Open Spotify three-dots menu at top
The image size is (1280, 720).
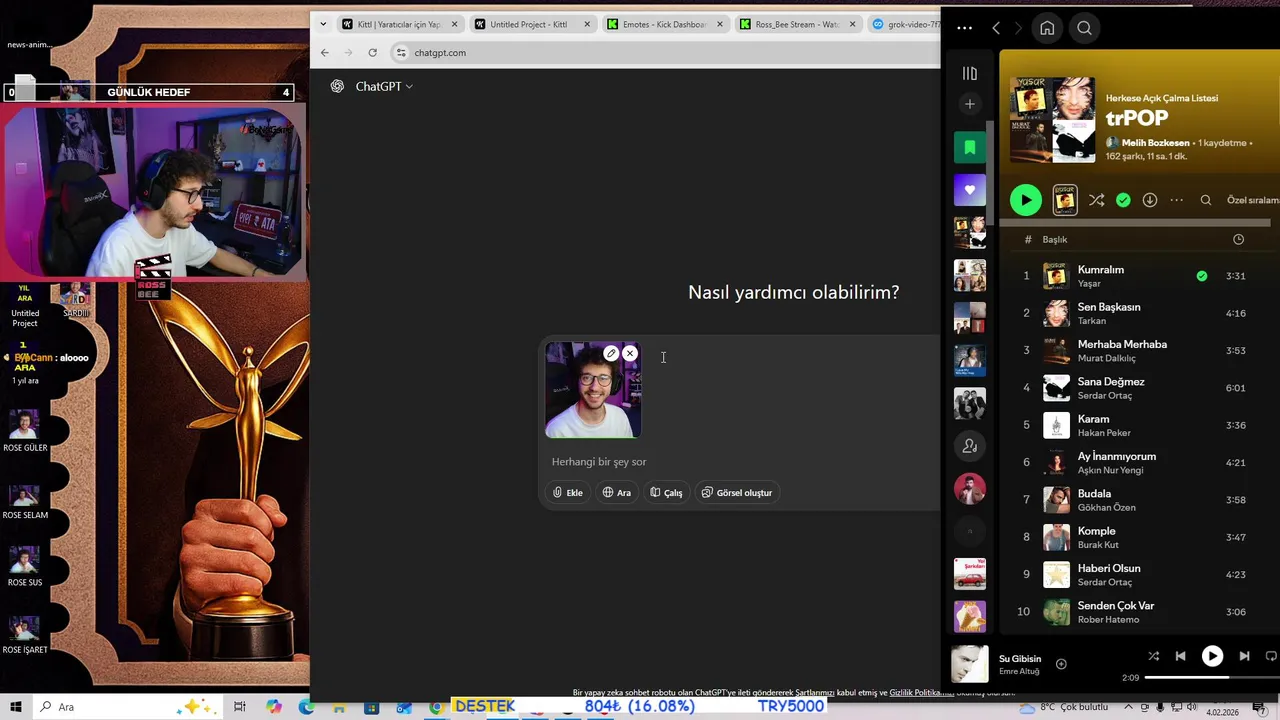coord(964,28)
